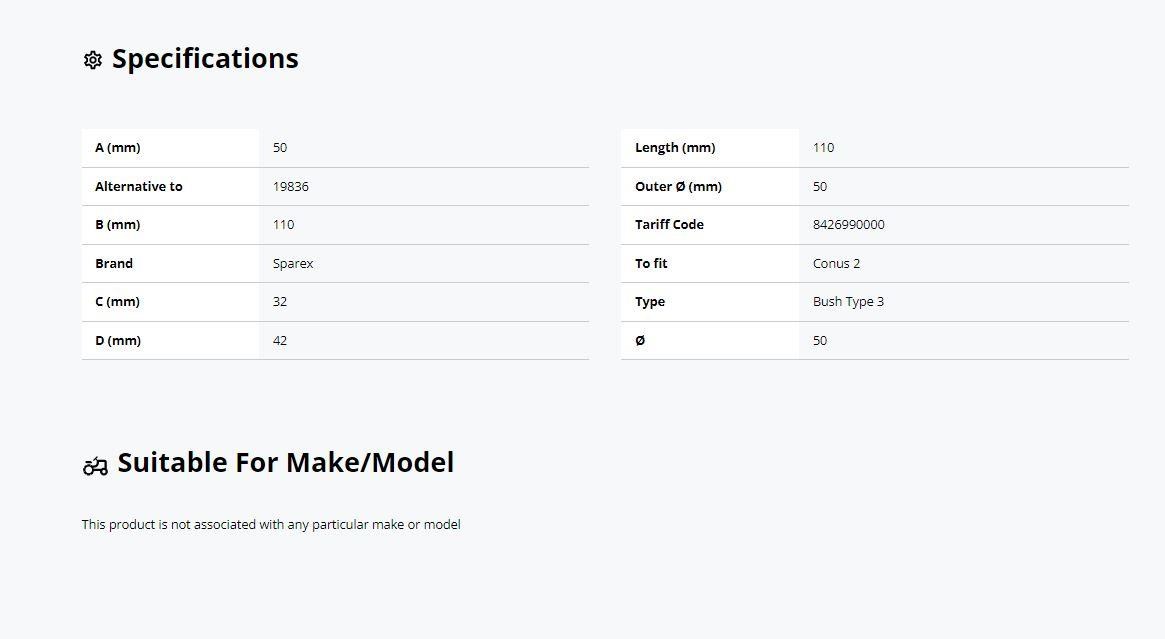Click the Length (mm) value 110
Image resolution: width=1165 pixels, height=639 pixels.
[x=823, y=147]
